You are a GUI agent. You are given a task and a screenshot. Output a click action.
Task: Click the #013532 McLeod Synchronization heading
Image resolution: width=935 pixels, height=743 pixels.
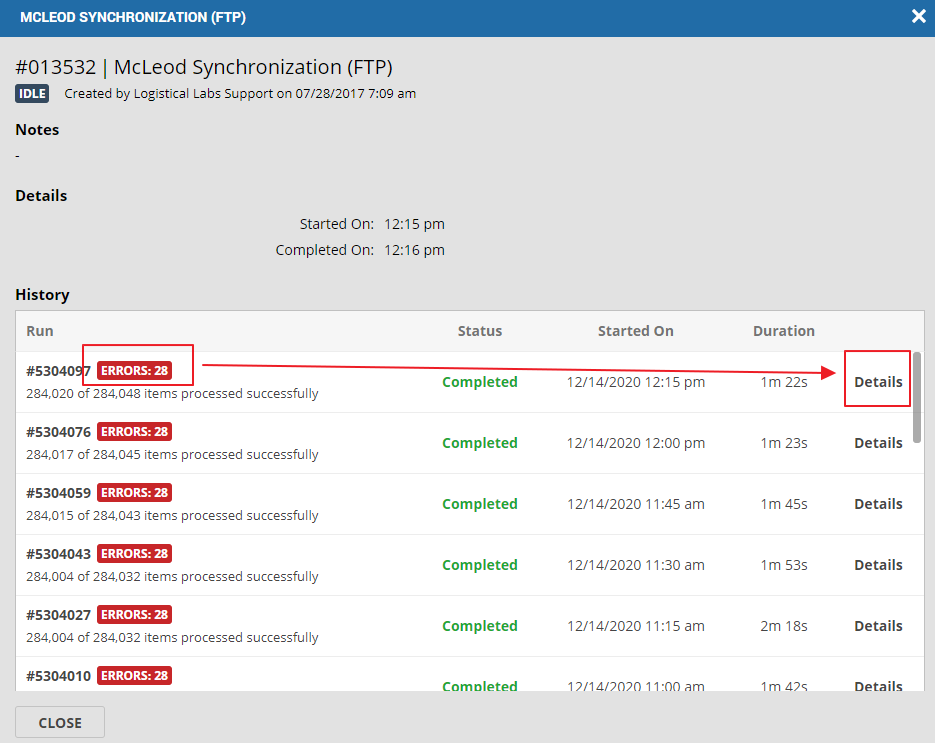[x=204, y=67]
